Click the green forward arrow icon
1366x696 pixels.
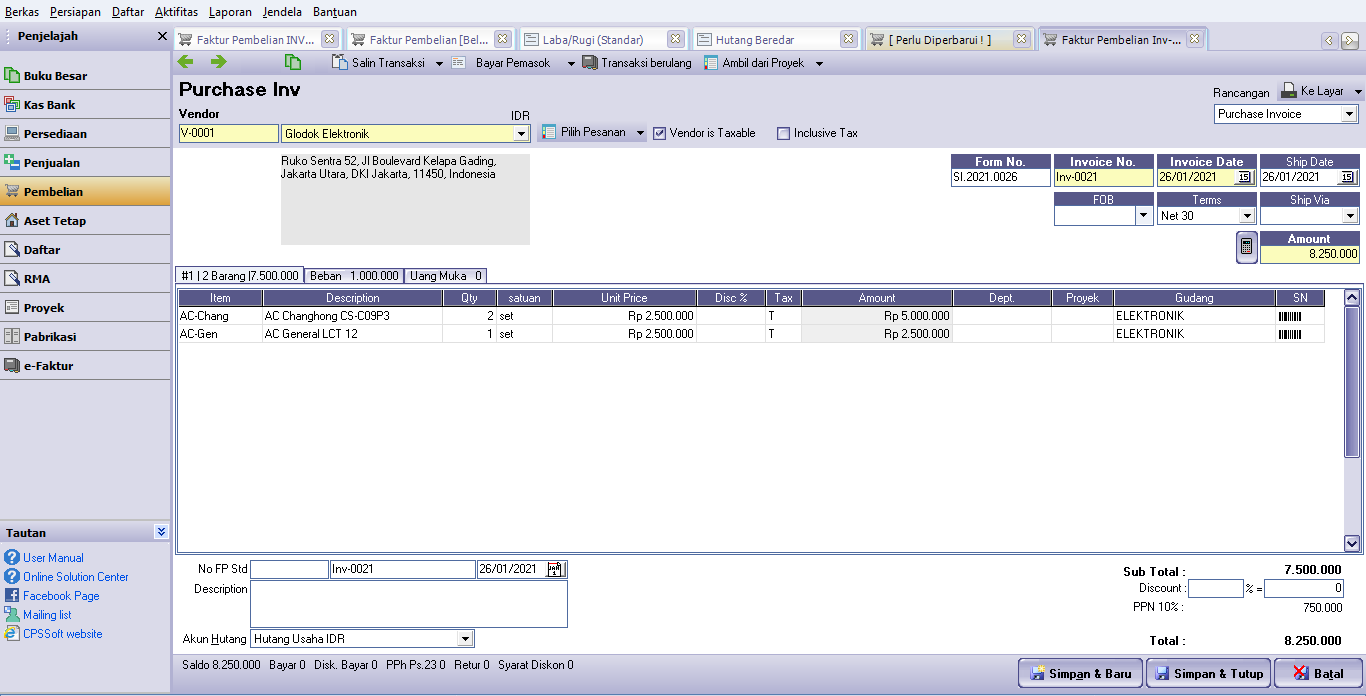[x=218, y=62]
